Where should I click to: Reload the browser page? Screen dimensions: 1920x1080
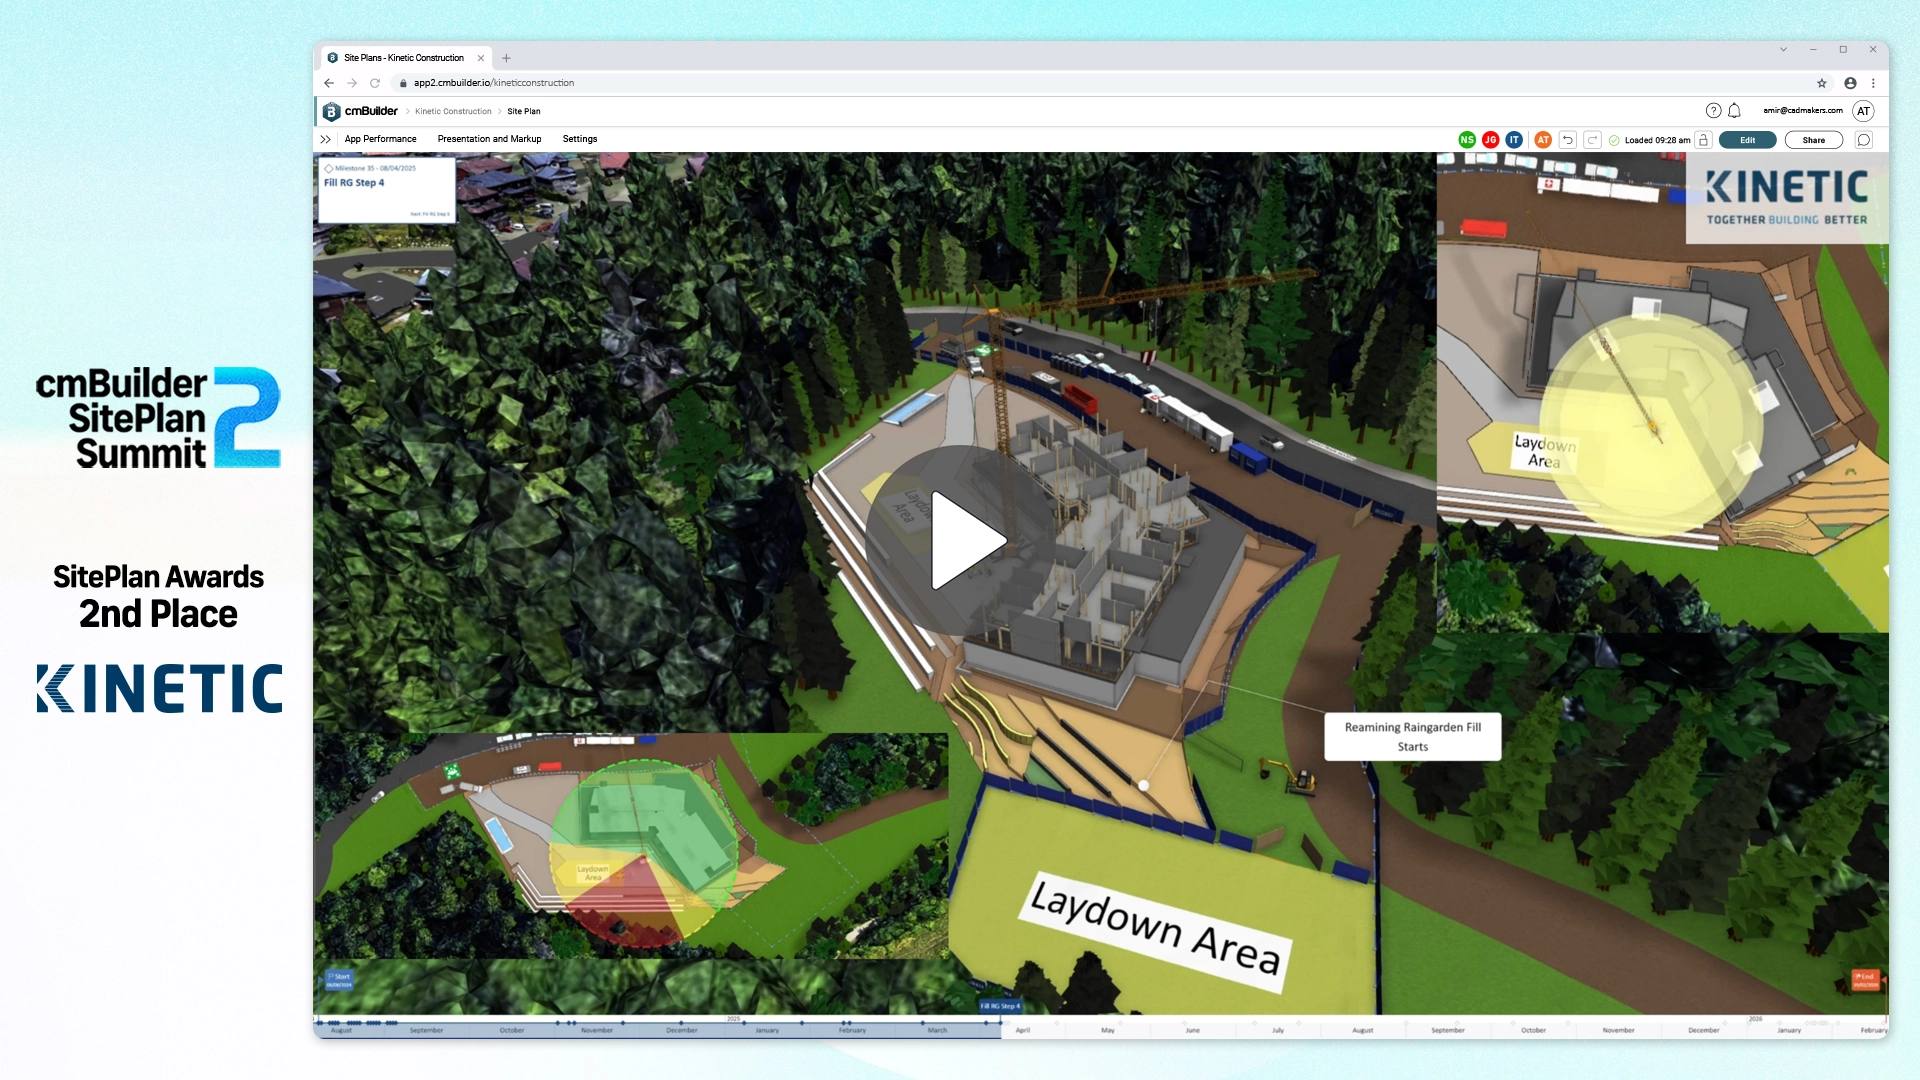pos(375,83)
